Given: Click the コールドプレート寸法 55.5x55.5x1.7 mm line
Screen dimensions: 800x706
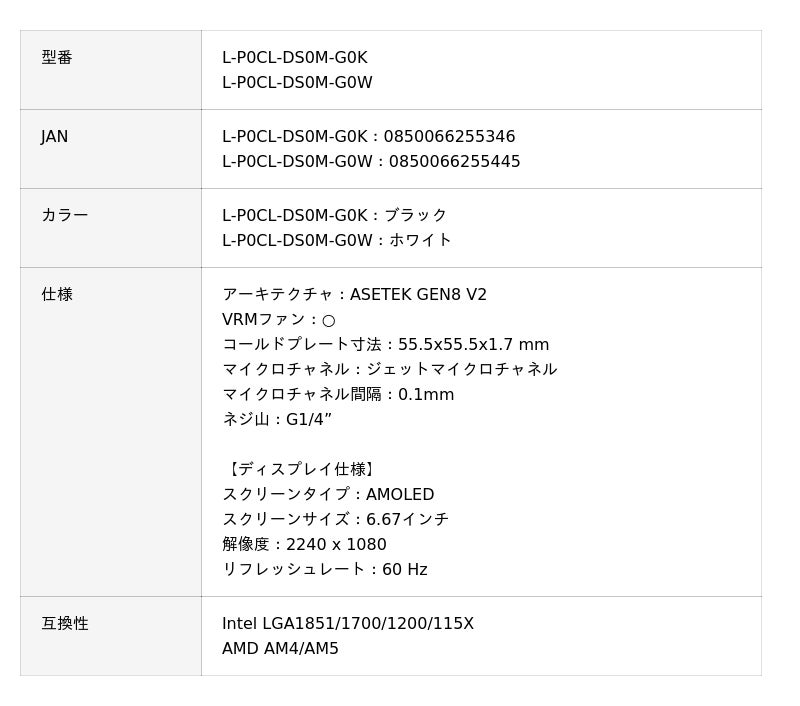Looking at the screenshot, I should (x=385, y=345).
